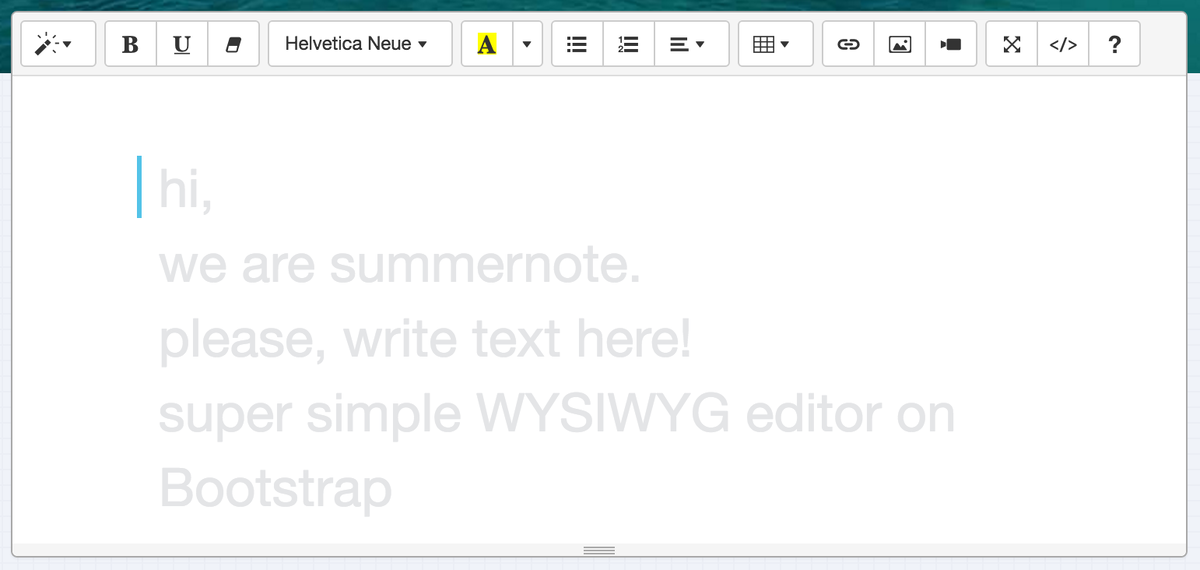Apply the yellow highlight recent color
This screenshot has width=1200, height=570.
487,44
